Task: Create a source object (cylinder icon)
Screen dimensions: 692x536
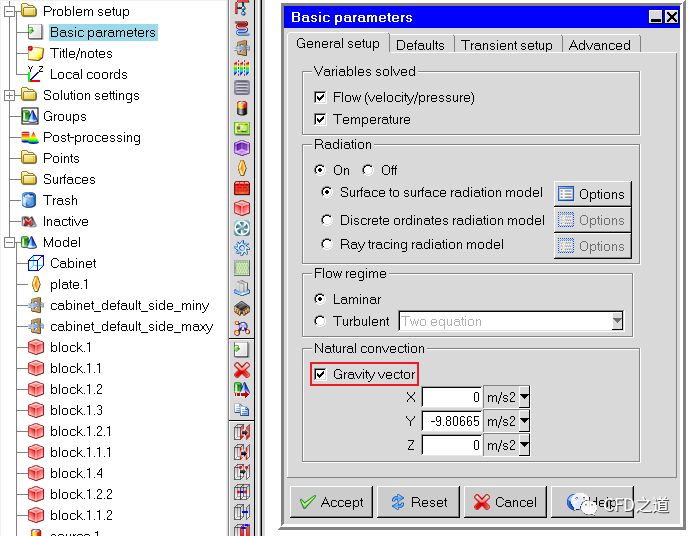Action: pyautogui.click(x=242, y=108)
